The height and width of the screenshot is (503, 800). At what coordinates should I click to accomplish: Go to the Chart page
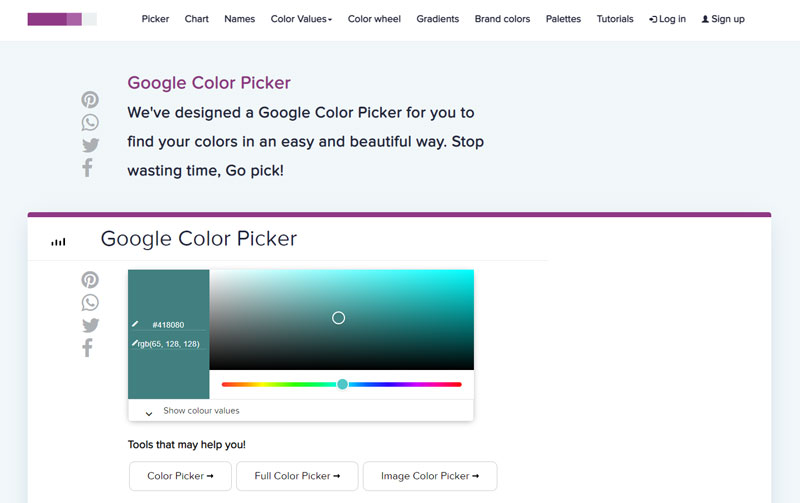[196, 19]
